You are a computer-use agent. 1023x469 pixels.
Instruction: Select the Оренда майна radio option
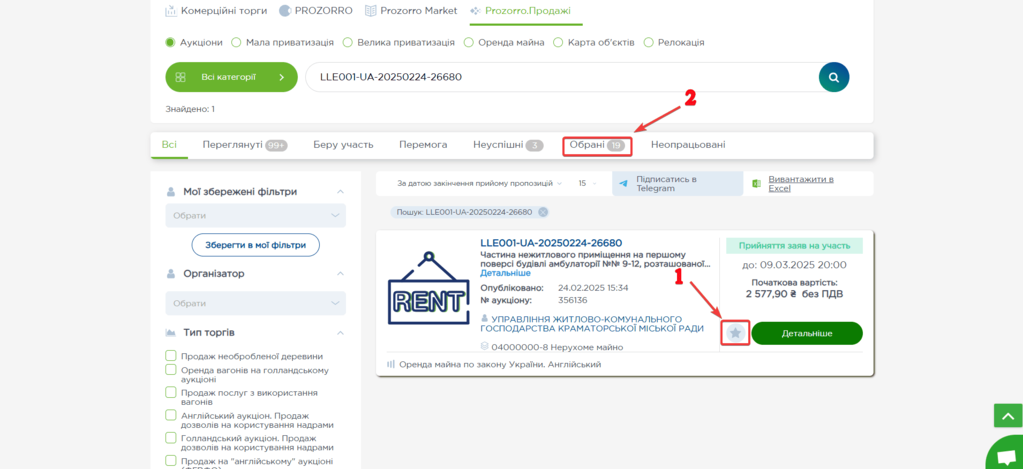point(468,43)
